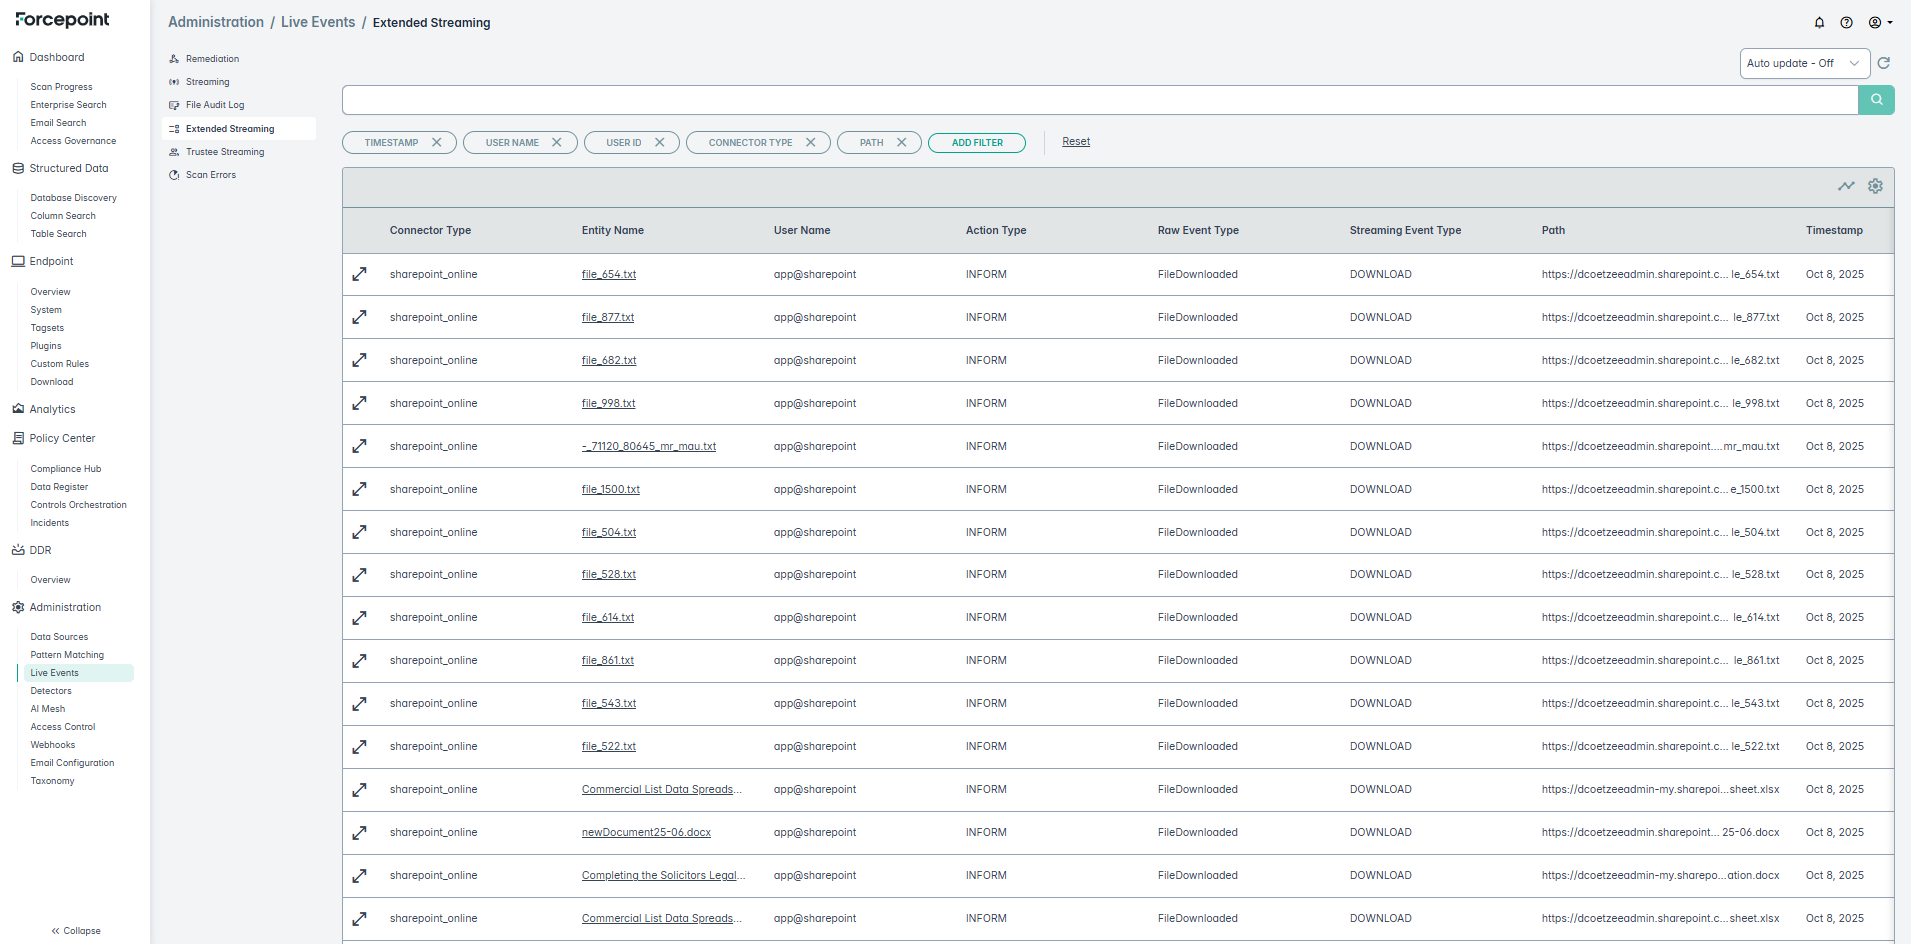This screenshot has height=944, width=1911.
Task: Click the ADD FILTER button
Action: (x=976, y=143)
